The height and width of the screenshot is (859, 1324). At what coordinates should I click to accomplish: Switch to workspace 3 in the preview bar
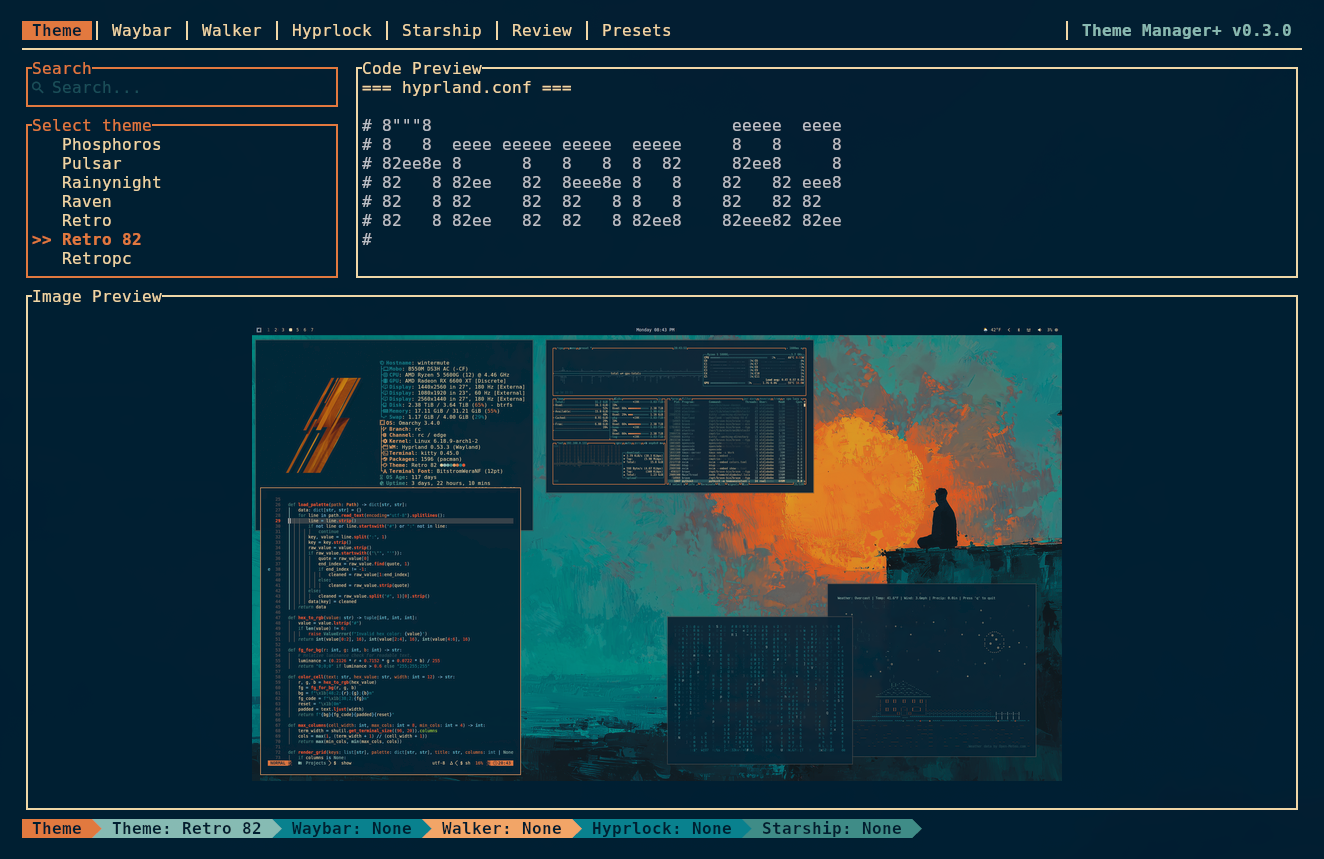(x=283, y=329)
